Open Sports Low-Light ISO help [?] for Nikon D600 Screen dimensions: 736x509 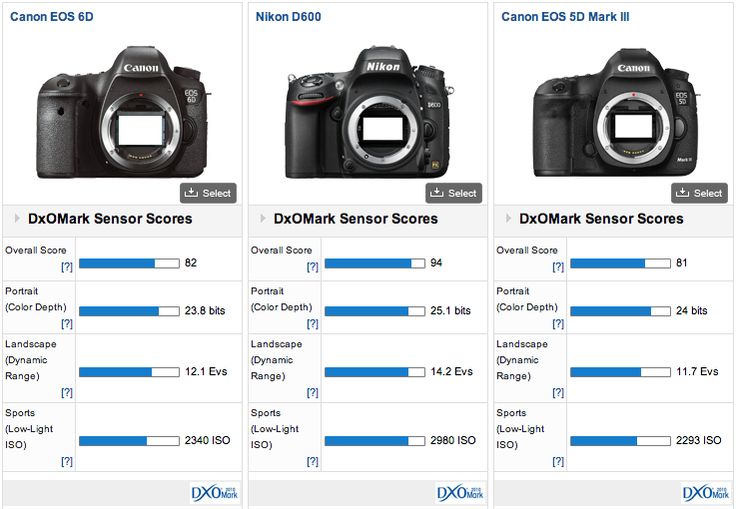(x=313, y=461)
